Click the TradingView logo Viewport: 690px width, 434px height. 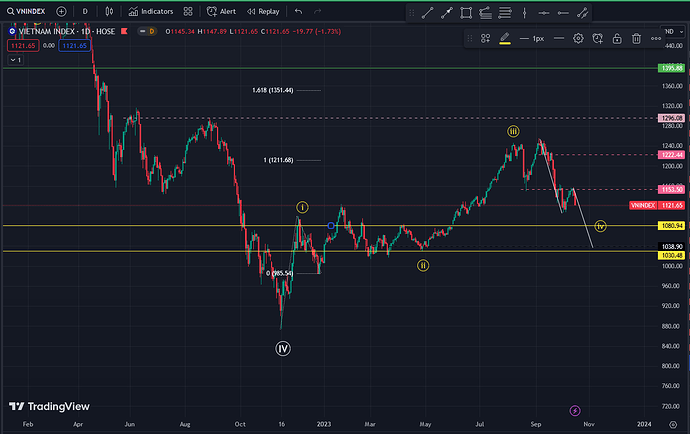point(49,406)
